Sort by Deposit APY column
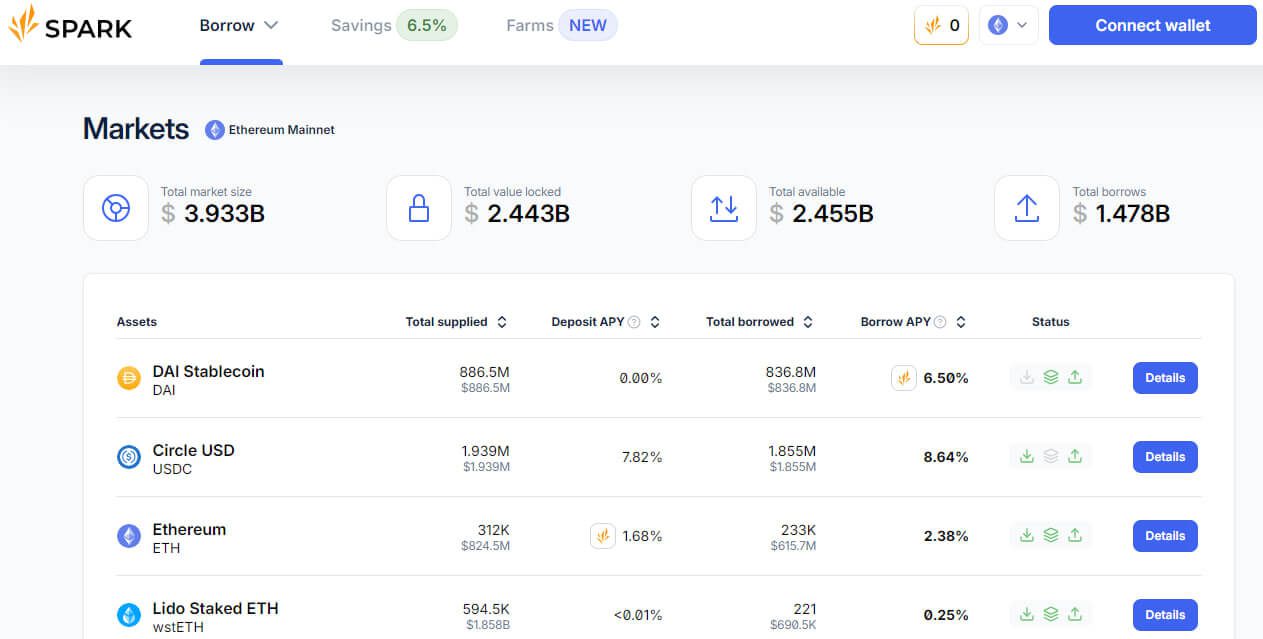Viewport: 1263px width, 639px height. coord(606,322)
